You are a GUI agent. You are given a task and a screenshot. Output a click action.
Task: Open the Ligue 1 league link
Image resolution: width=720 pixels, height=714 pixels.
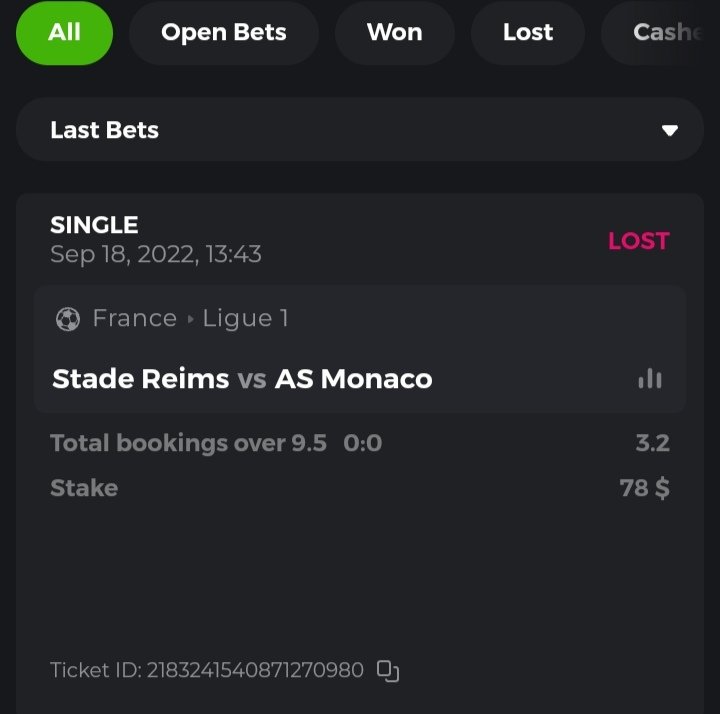tap(245, 318)
